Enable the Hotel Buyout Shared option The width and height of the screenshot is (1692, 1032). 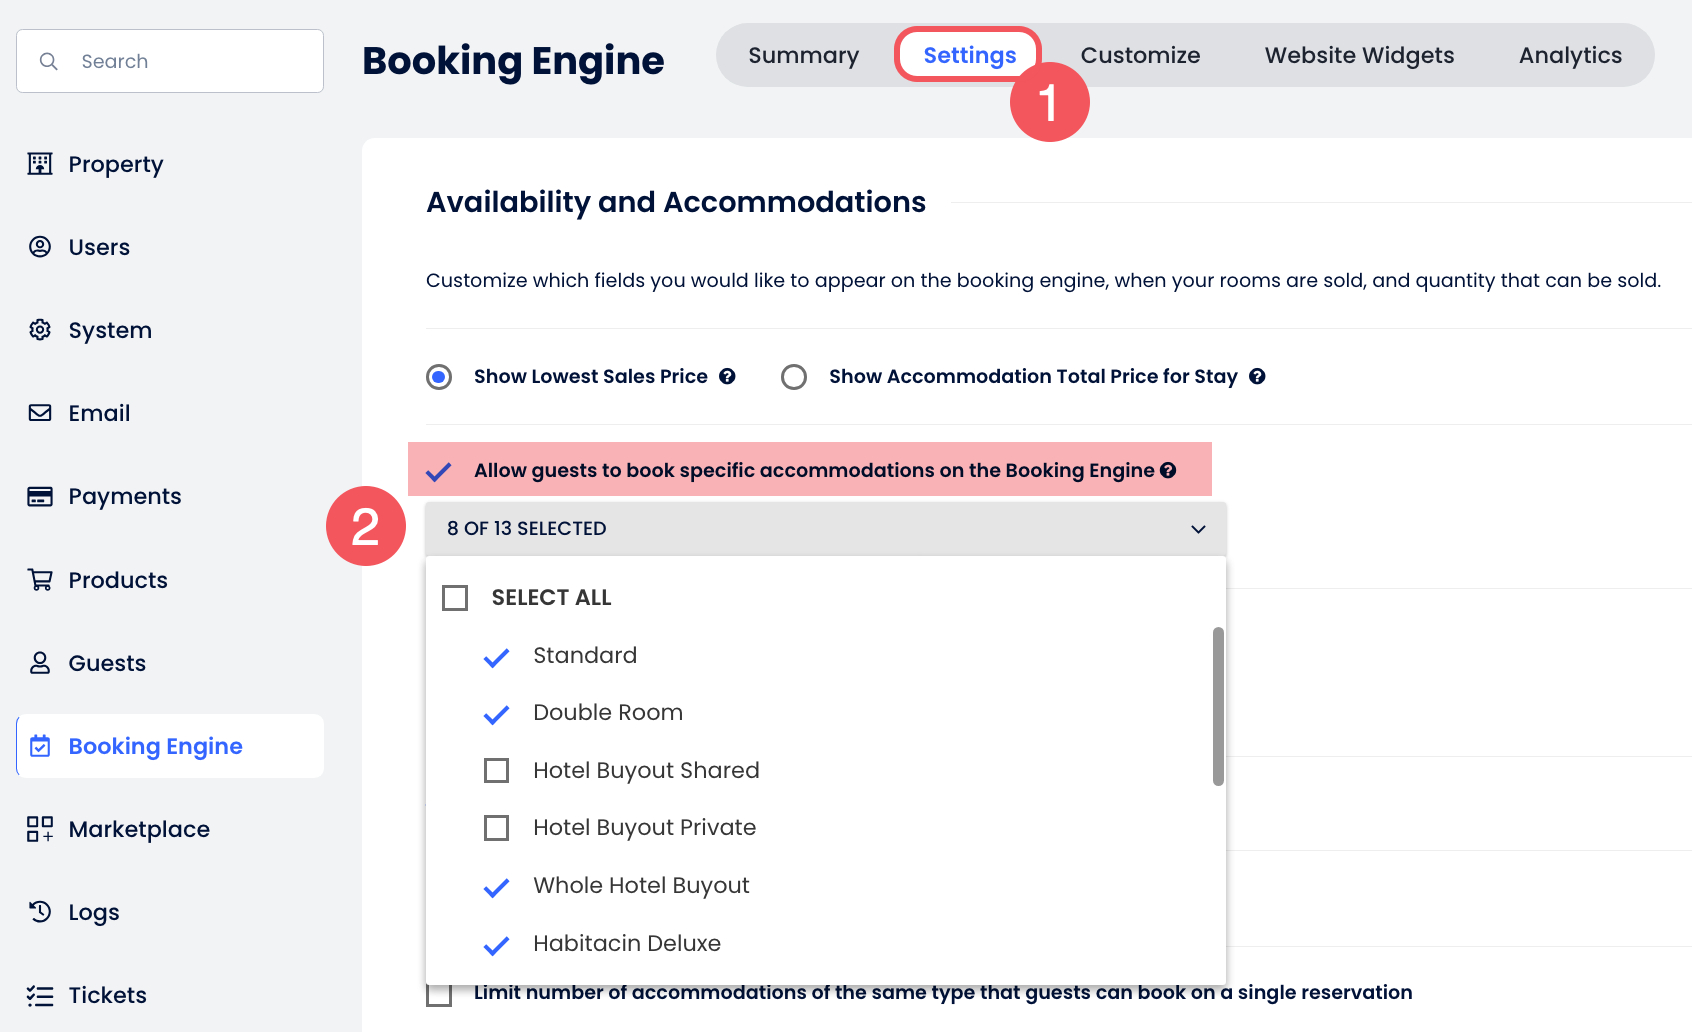[x=497, y=771]
